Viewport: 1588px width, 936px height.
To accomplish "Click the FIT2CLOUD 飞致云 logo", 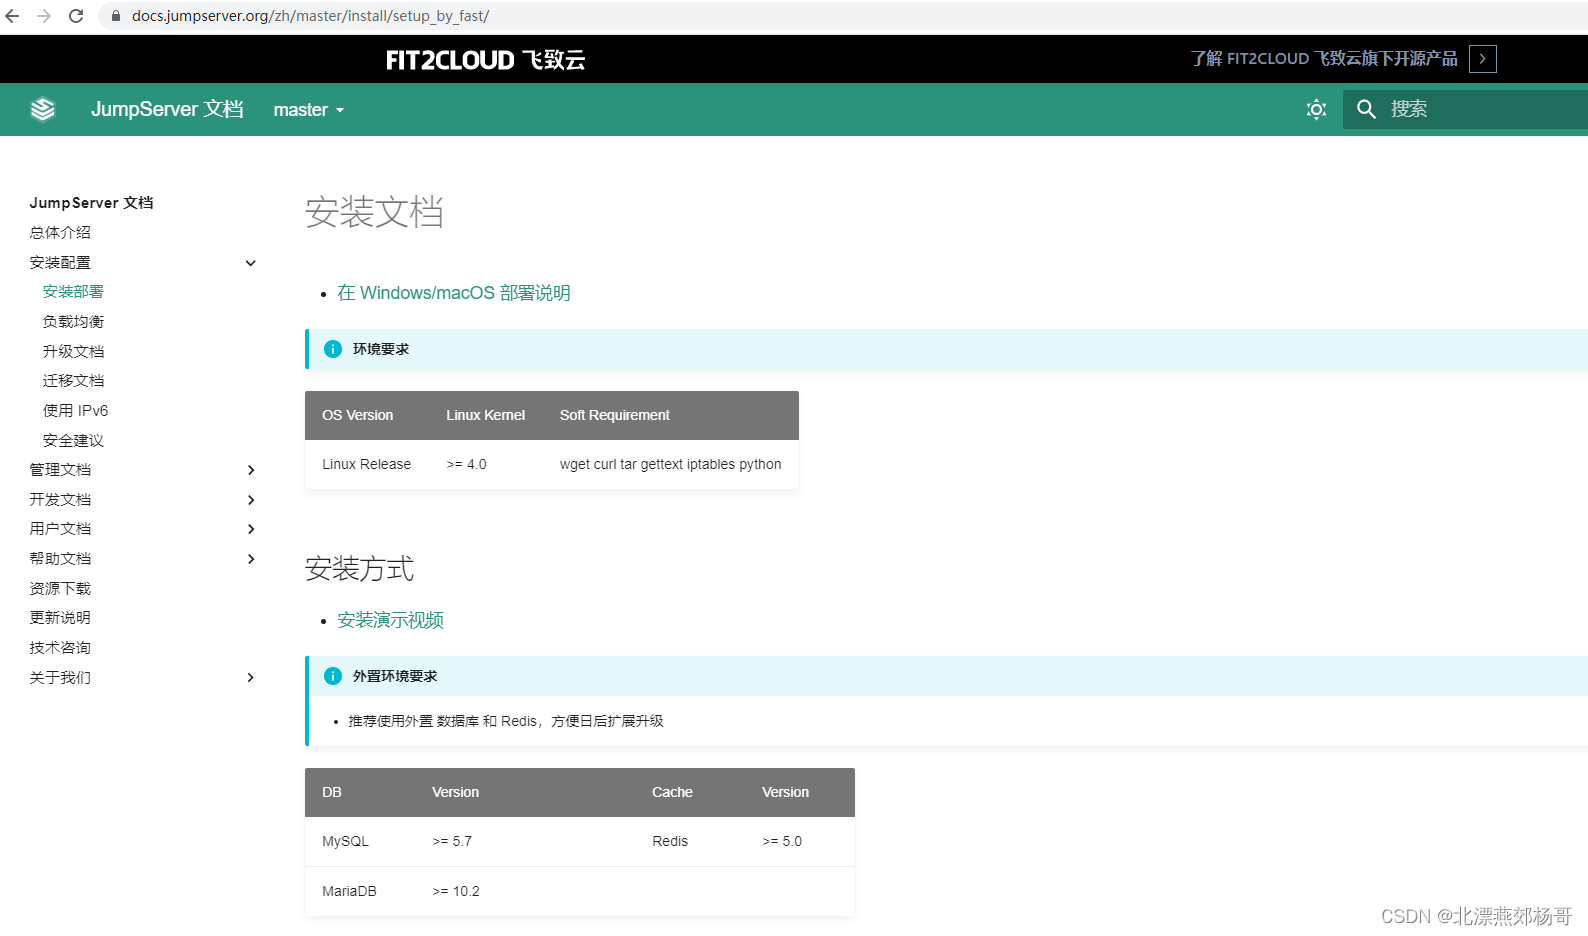I will click(x=486, y=60).
